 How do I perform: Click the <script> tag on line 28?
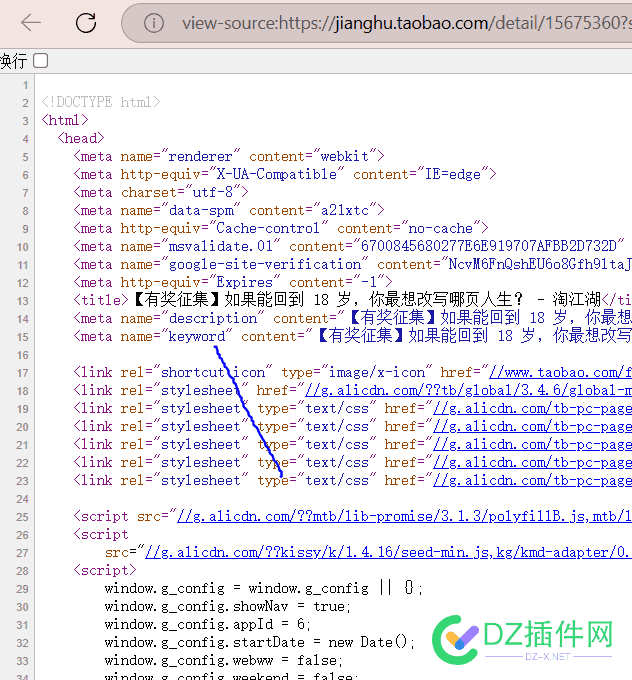(x=105, y=570)
